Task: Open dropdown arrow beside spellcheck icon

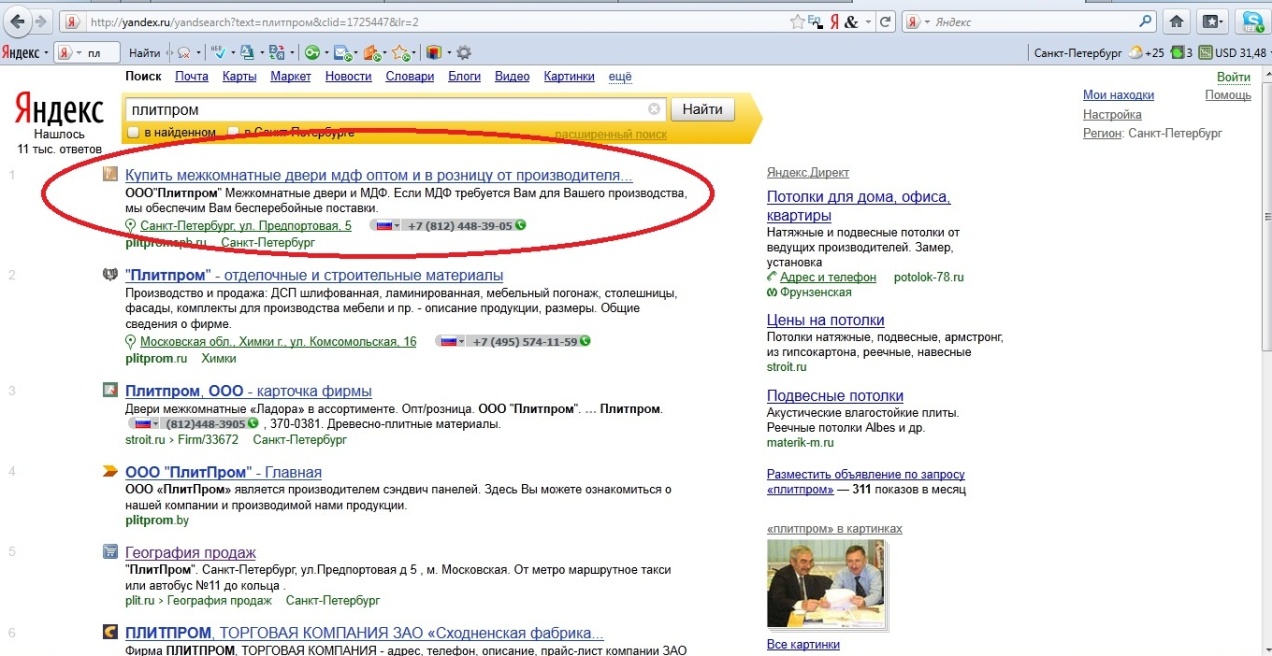Action: point(233,52)
